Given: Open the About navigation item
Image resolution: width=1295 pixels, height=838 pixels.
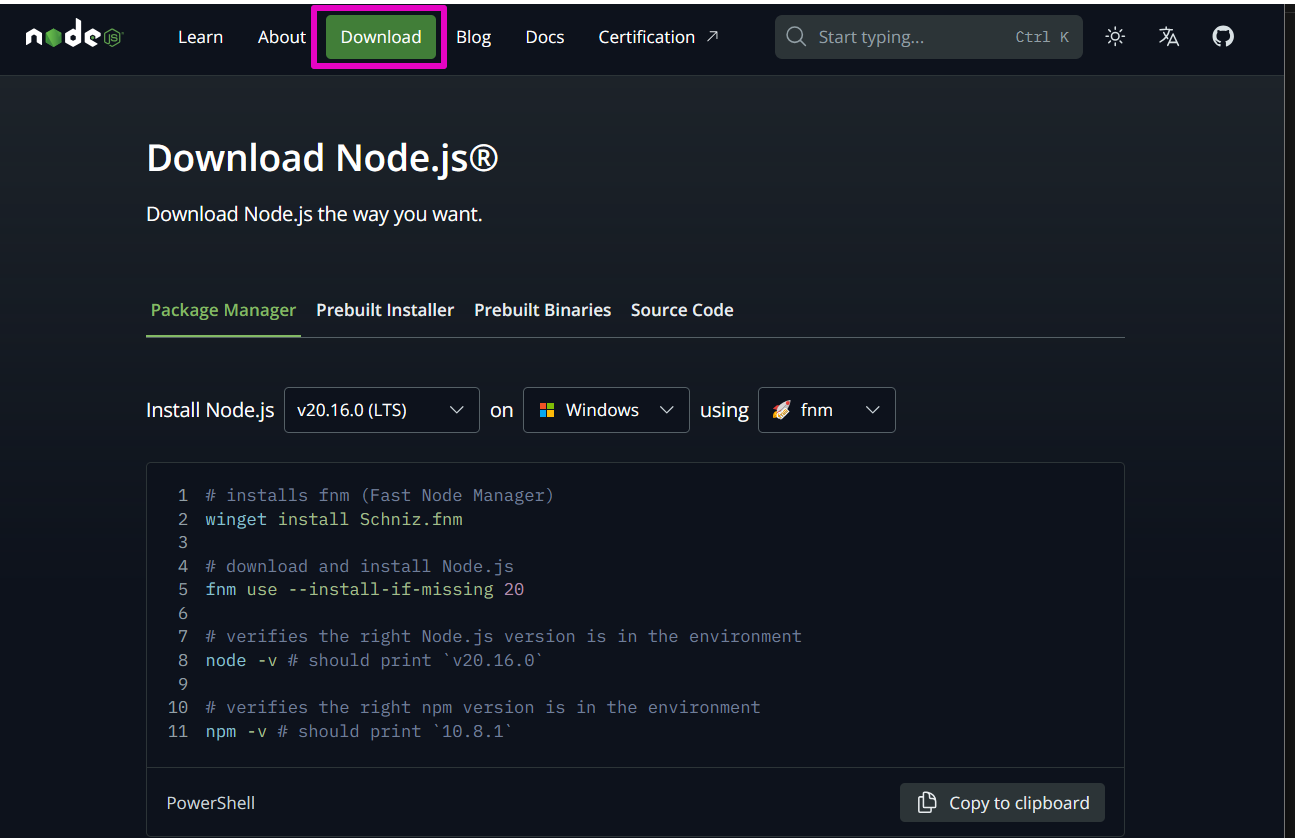Looking at the screenshot, I should (x=281, y=37).
